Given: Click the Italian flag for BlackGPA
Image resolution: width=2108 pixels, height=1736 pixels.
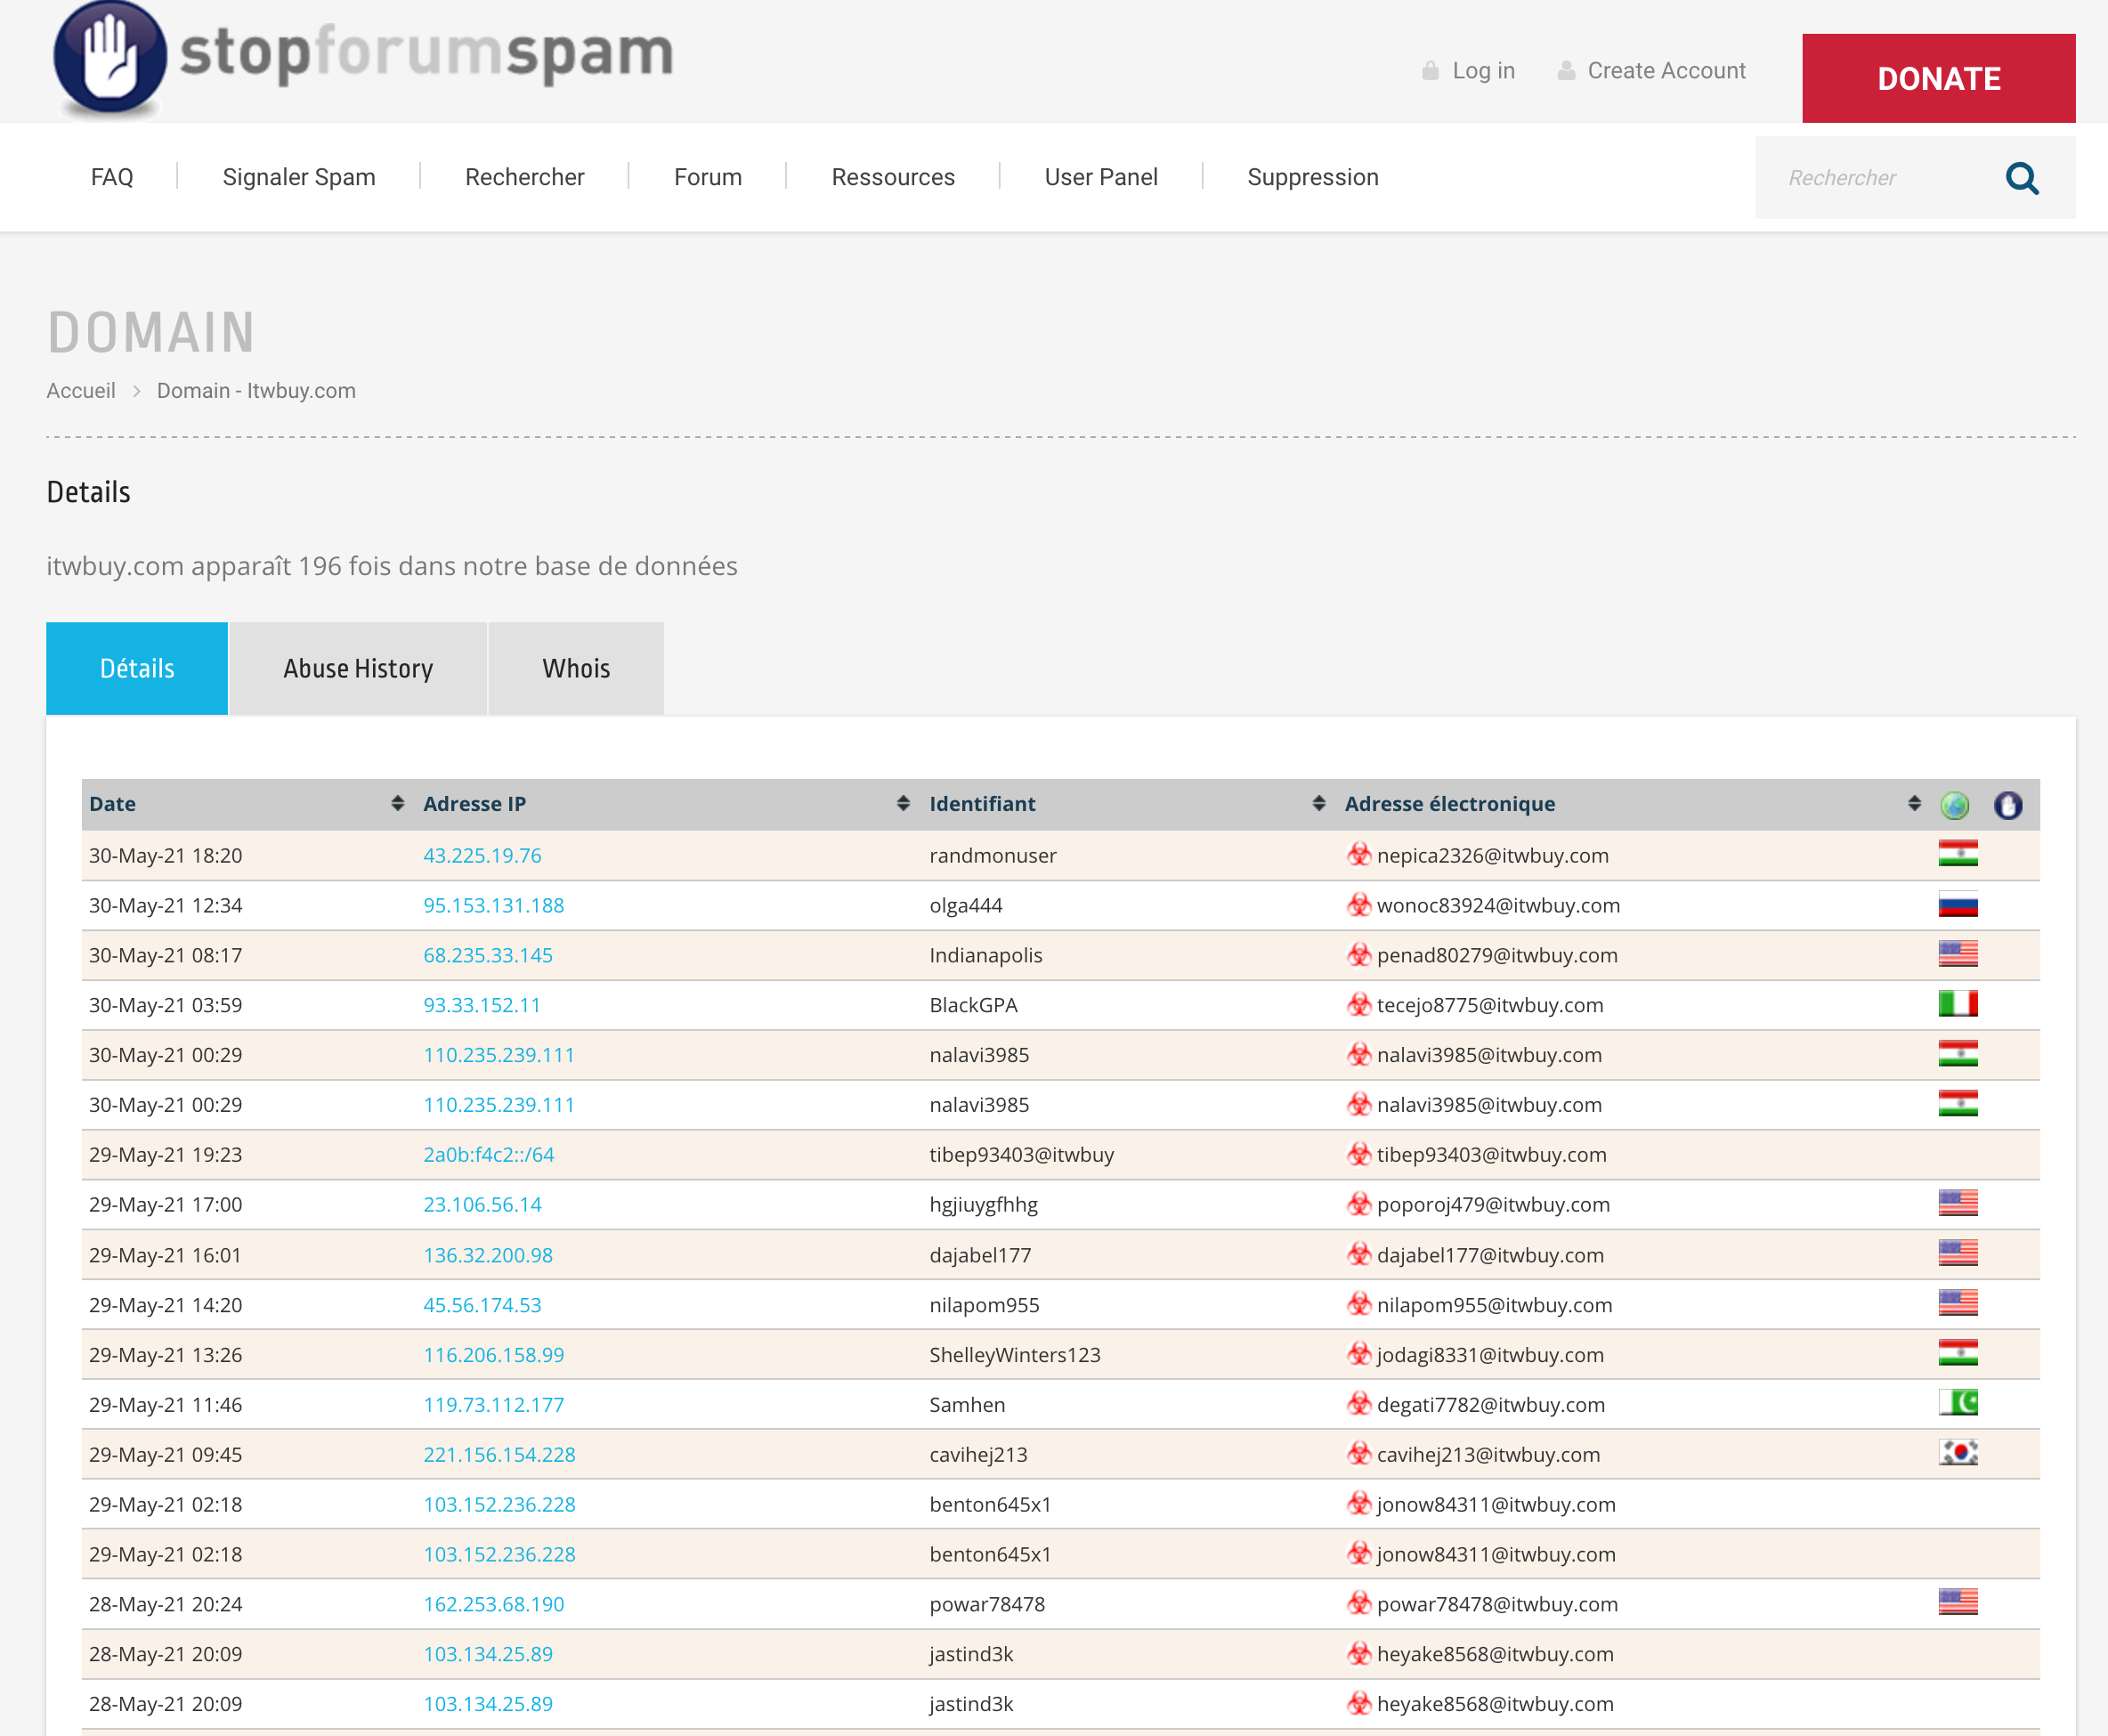Looking at the screenshot, I should (1957, 1004).
